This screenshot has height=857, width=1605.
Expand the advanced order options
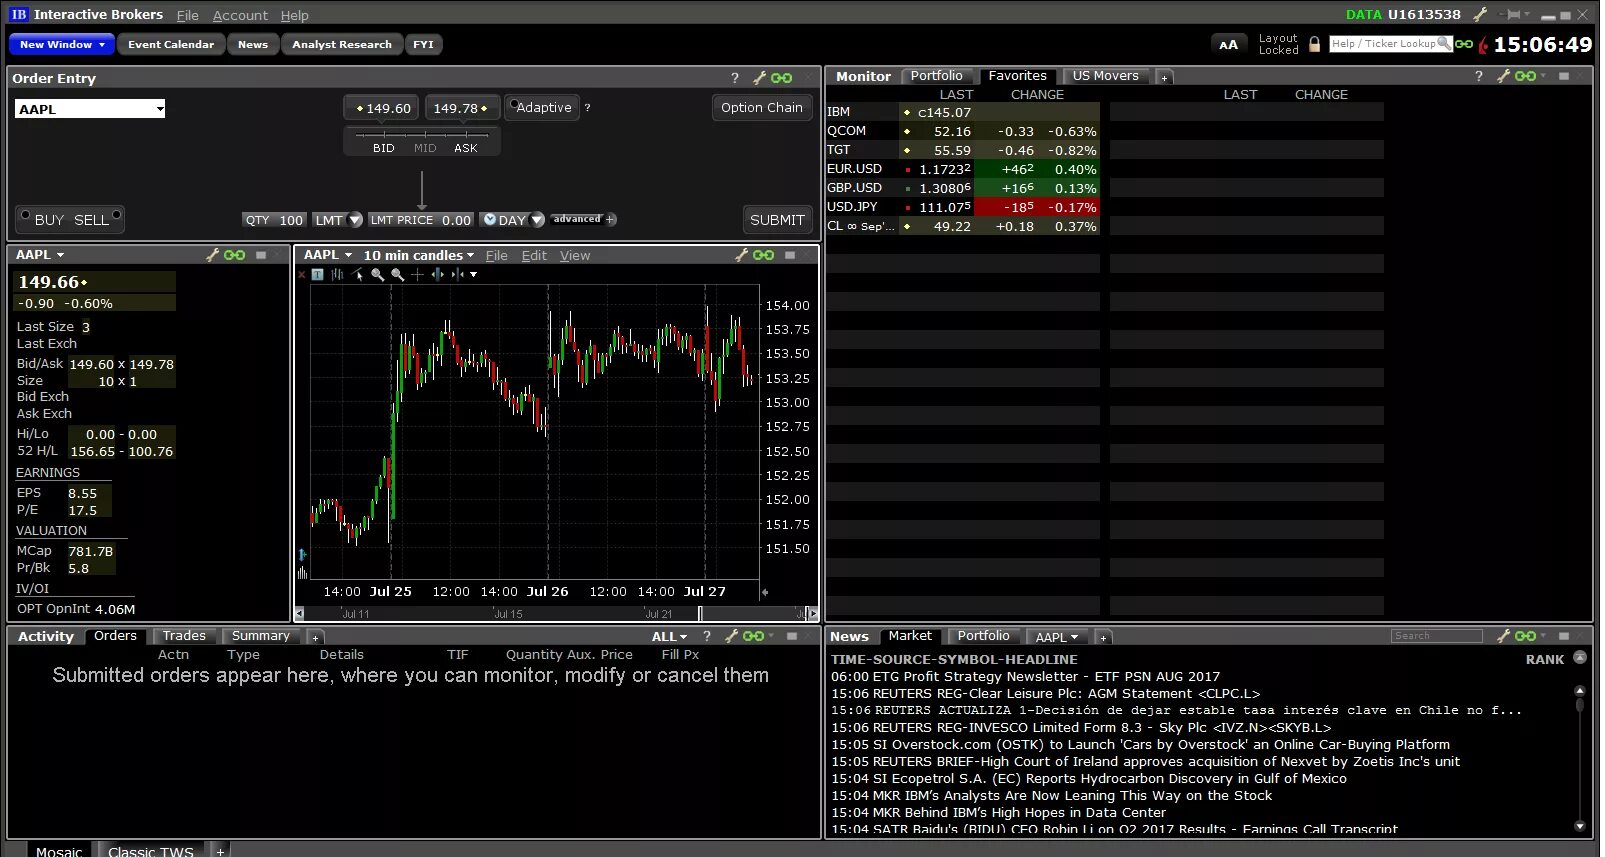(584, 219)
